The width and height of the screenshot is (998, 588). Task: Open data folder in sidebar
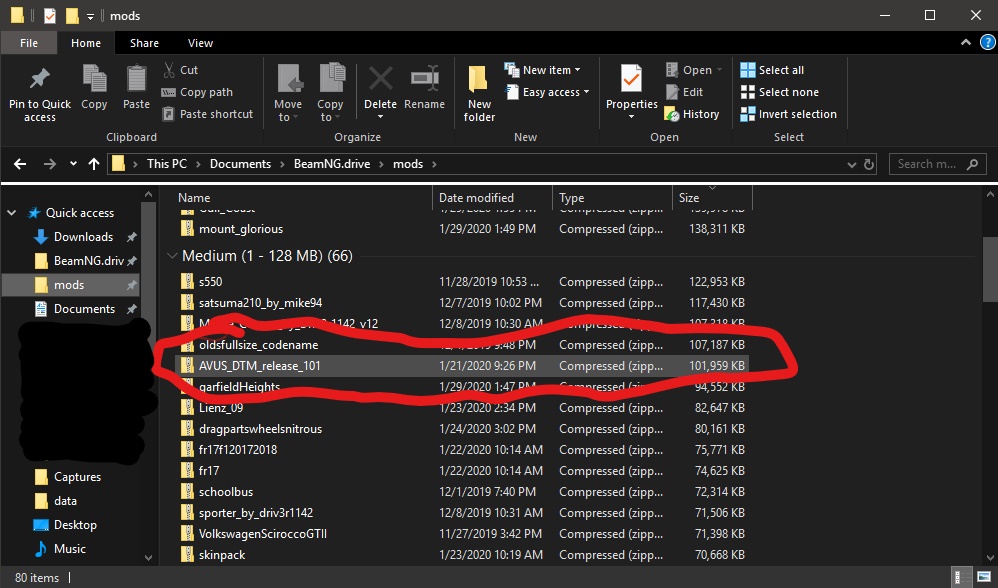56,501
